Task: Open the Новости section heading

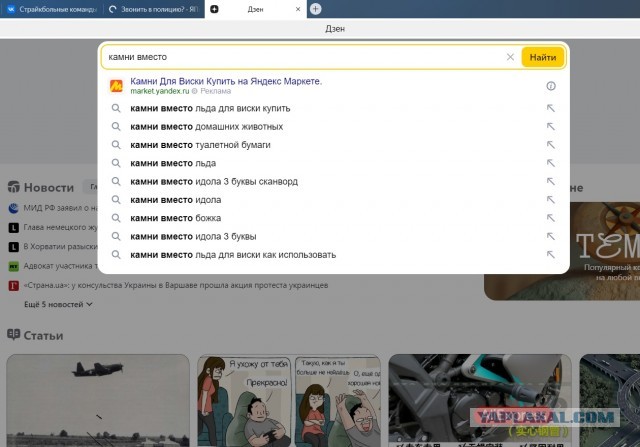Action: coord(49,187)
